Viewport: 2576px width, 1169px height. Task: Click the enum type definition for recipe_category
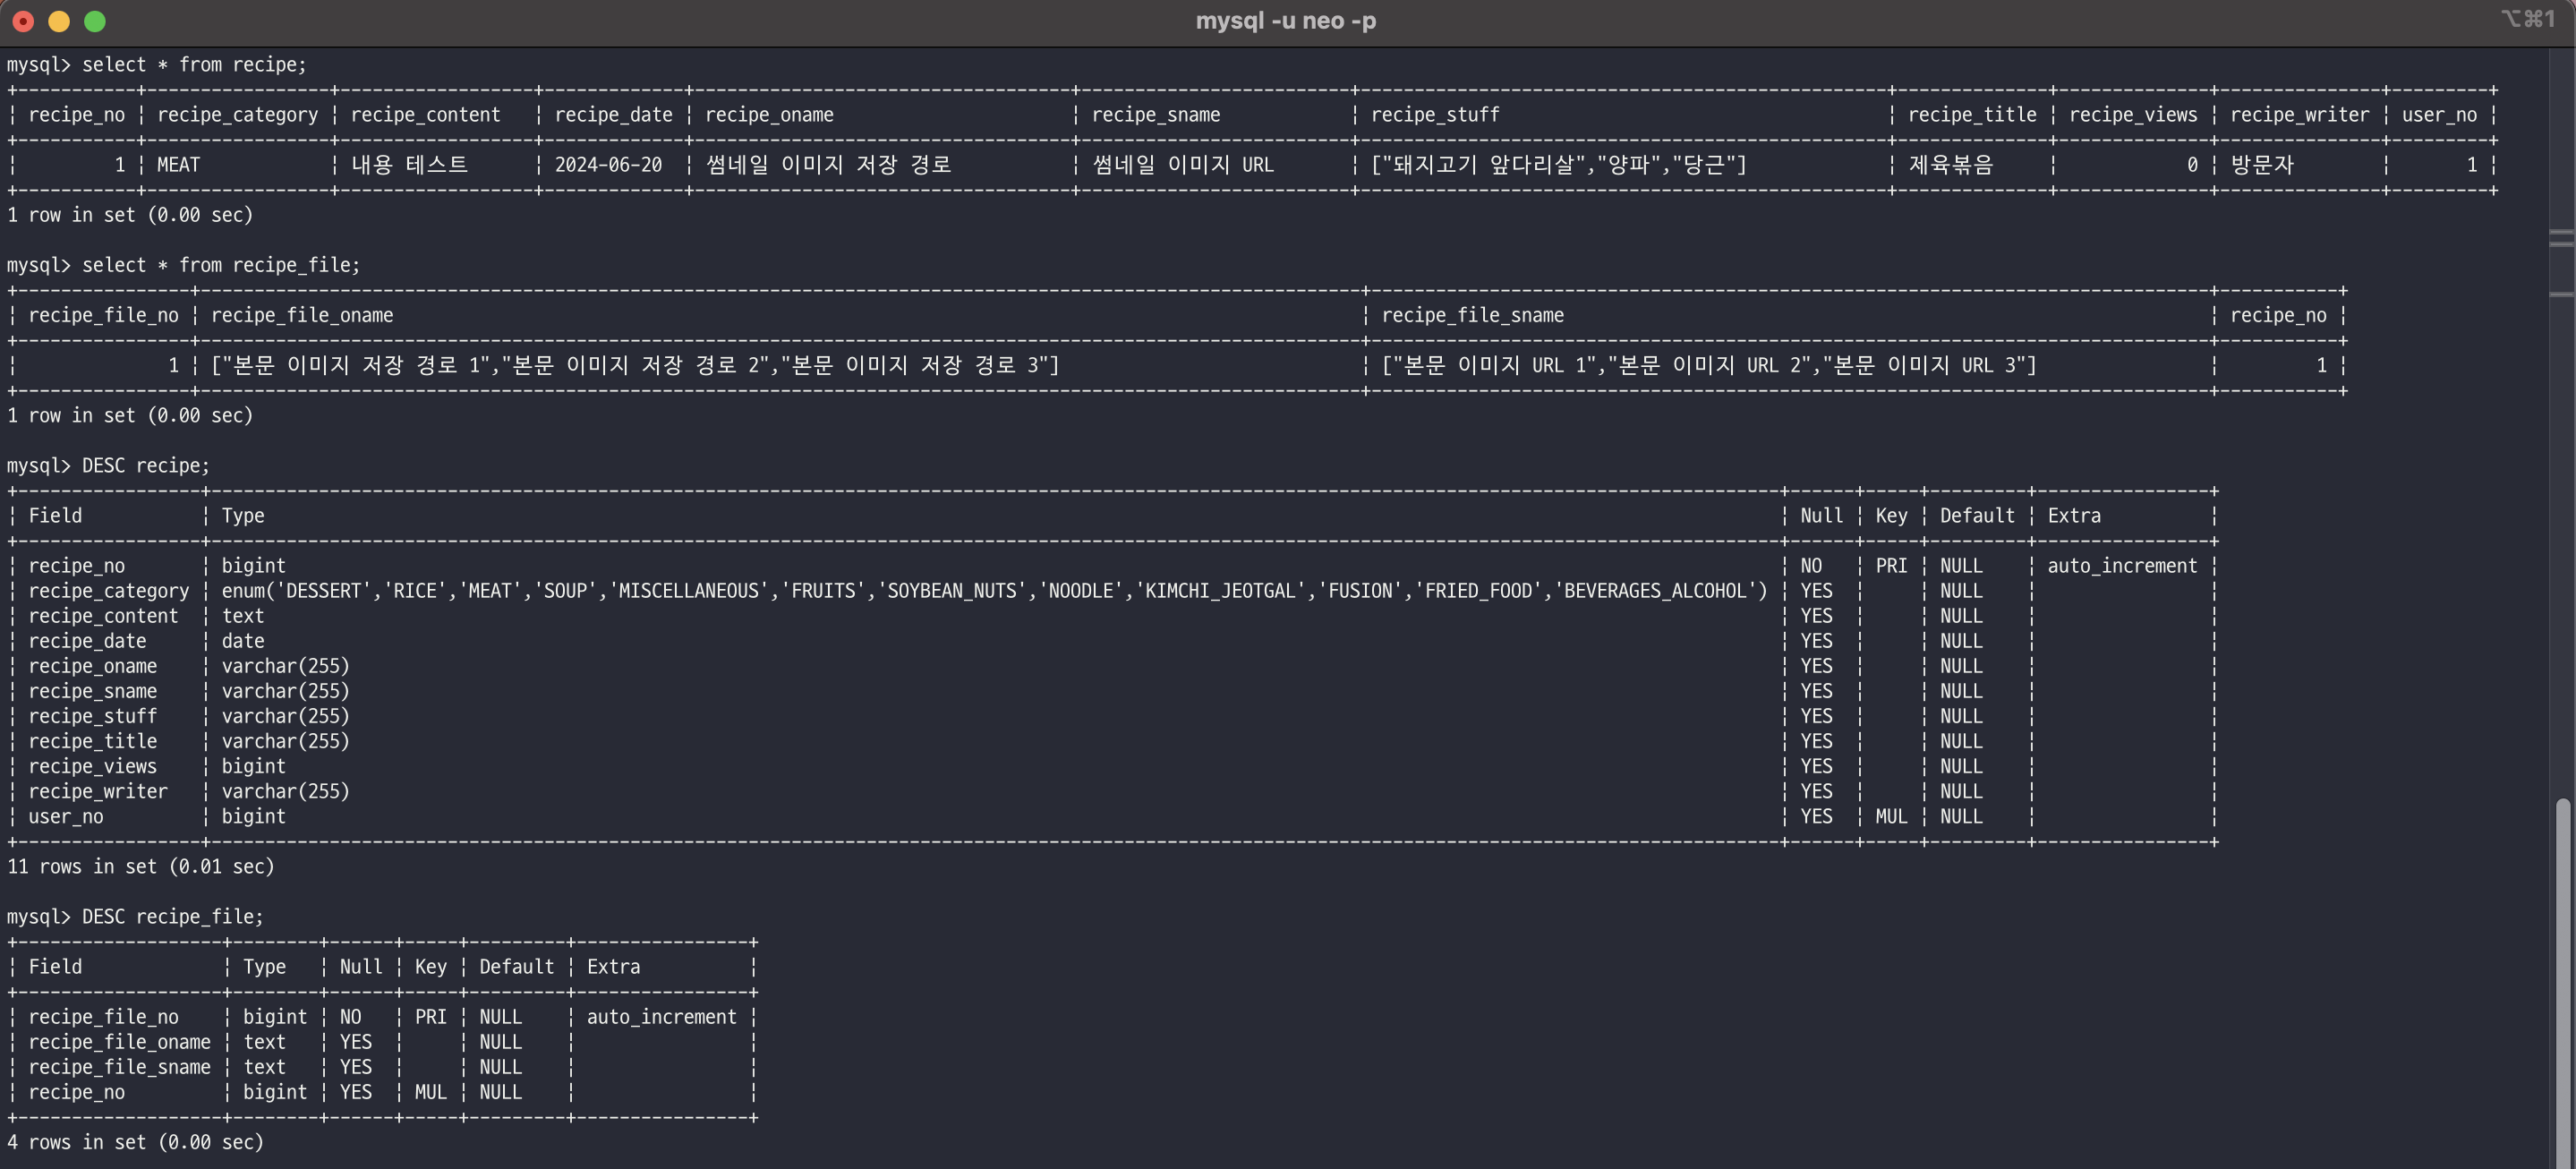(994, 591)
